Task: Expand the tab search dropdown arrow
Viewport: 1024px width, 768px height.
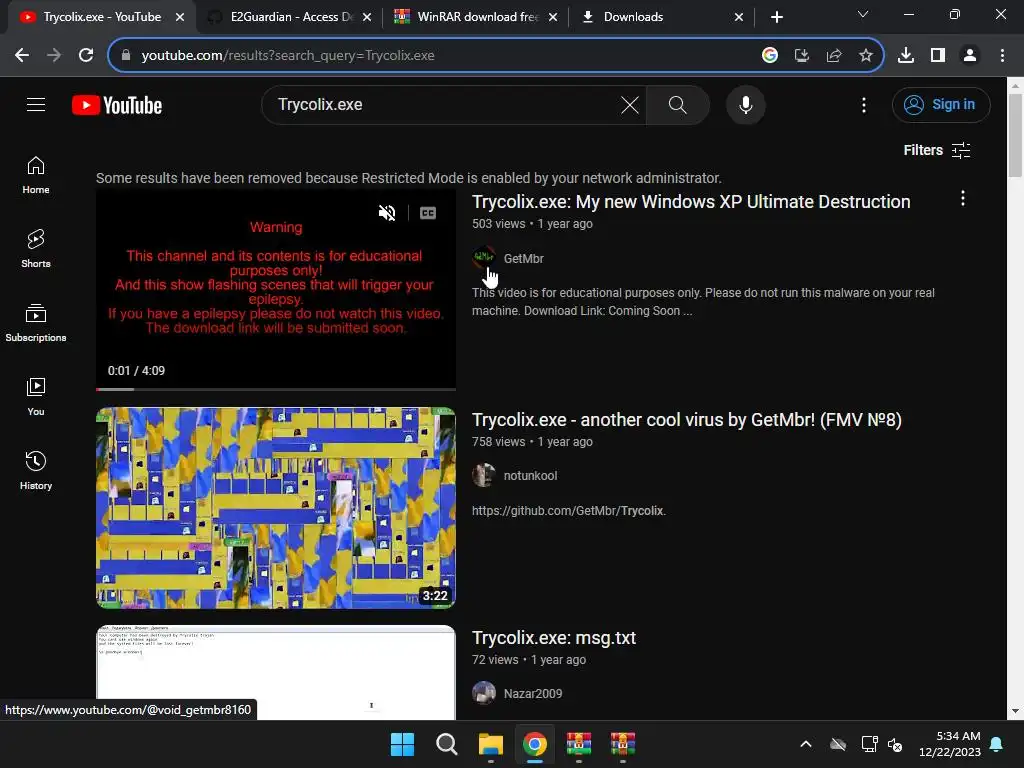Action: (863, 14)
